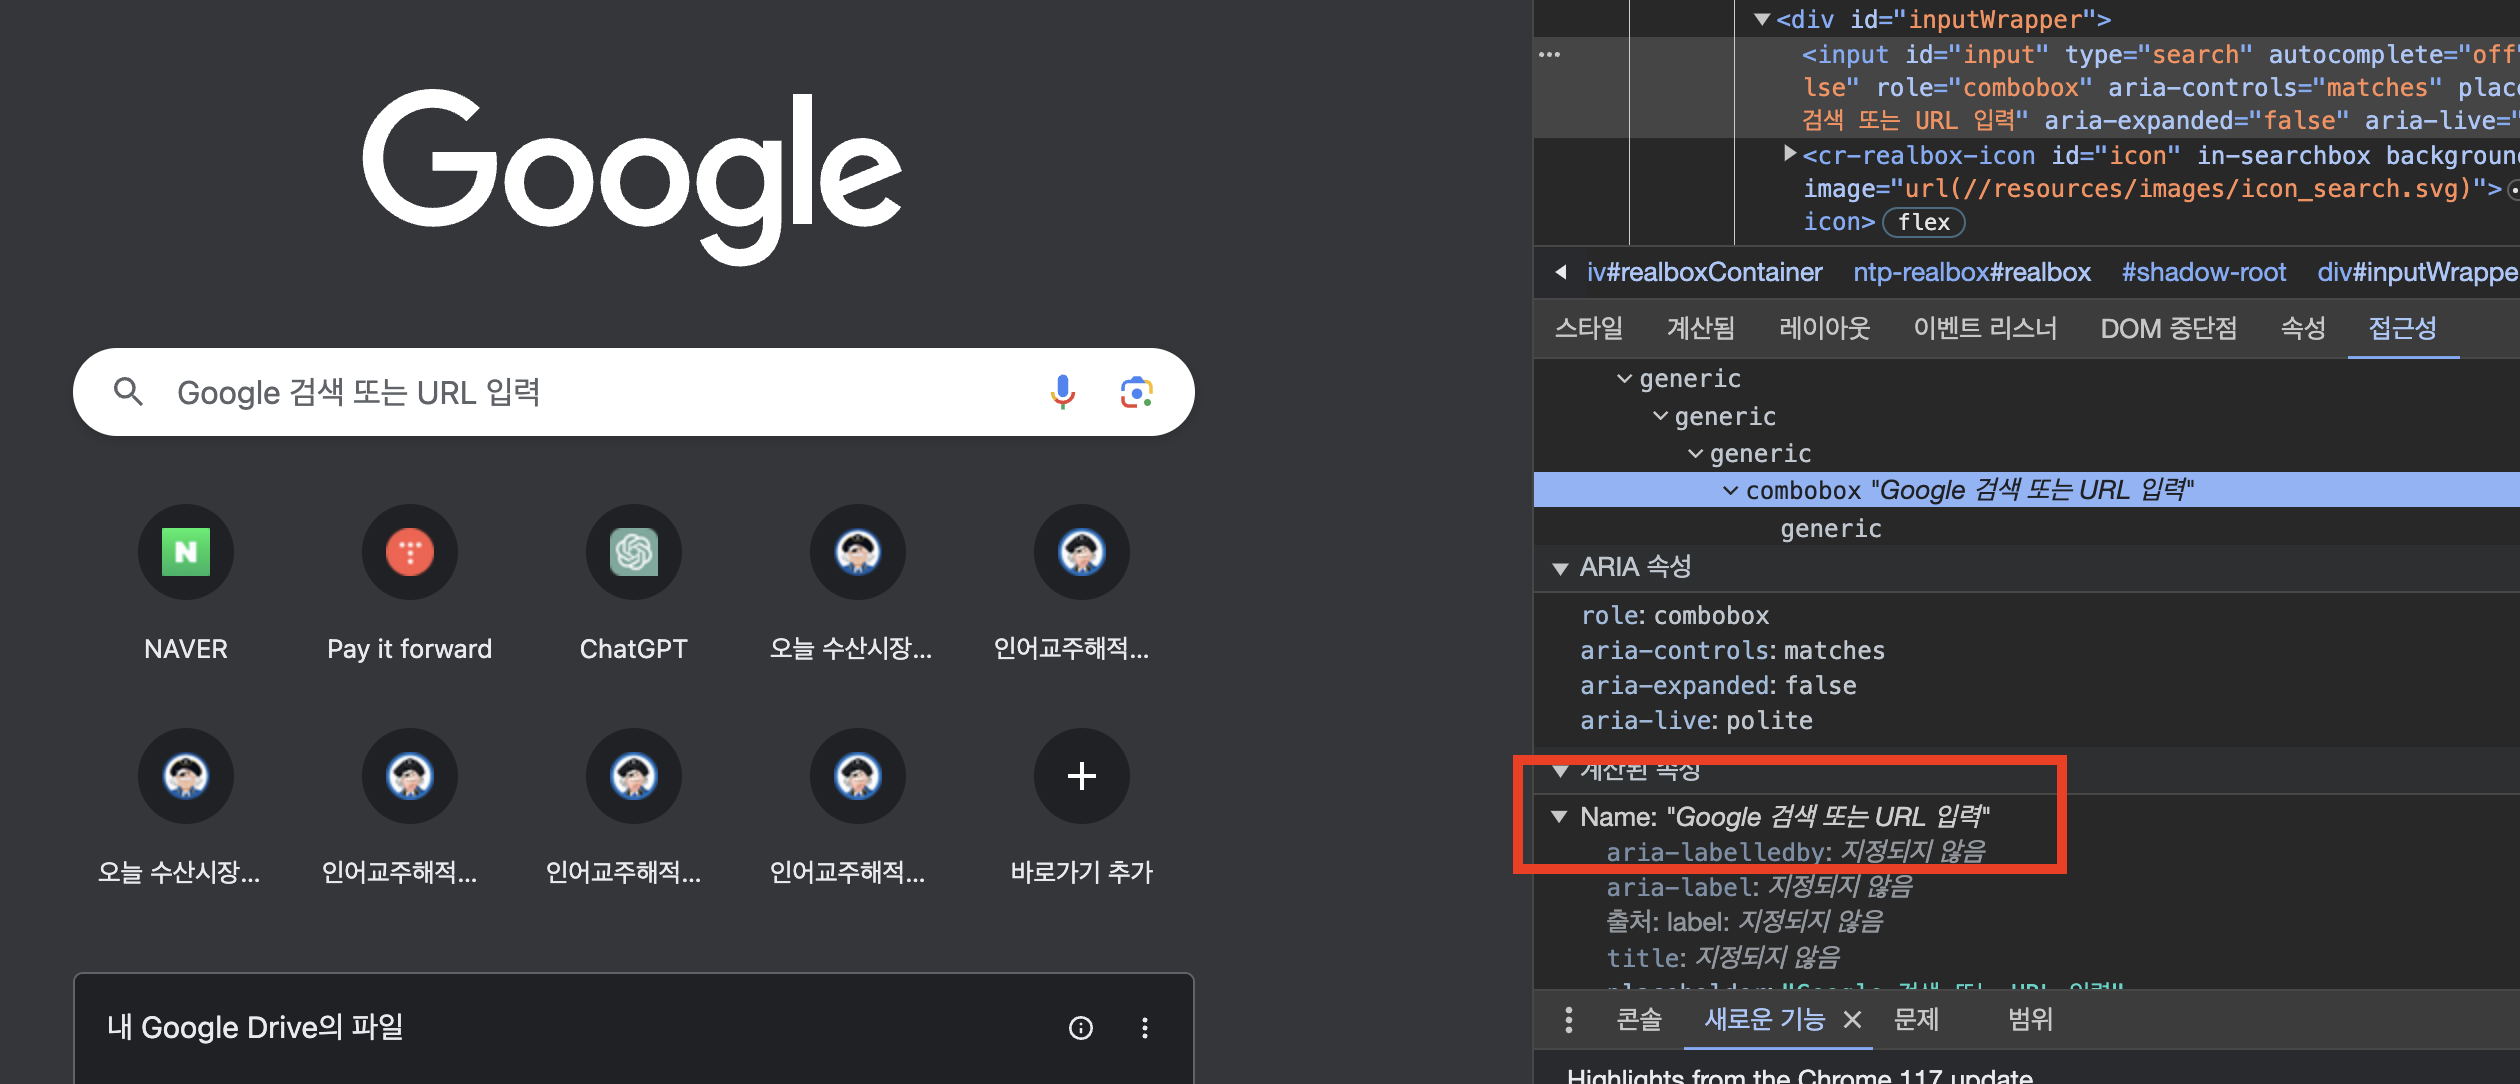Click the voice search microphone icon
This screenshot has height=1084, width=2520.
coord(1062,392)
